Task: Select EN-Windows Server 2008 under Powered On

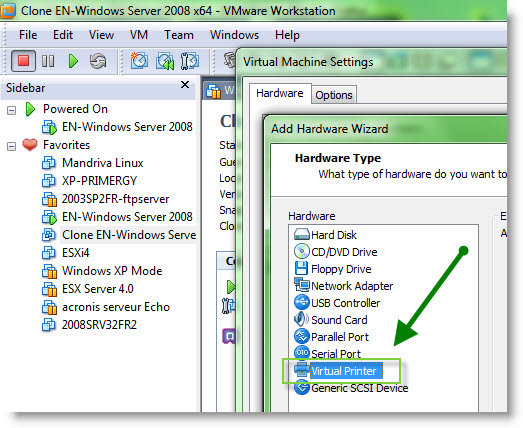Action: [127, 127]
